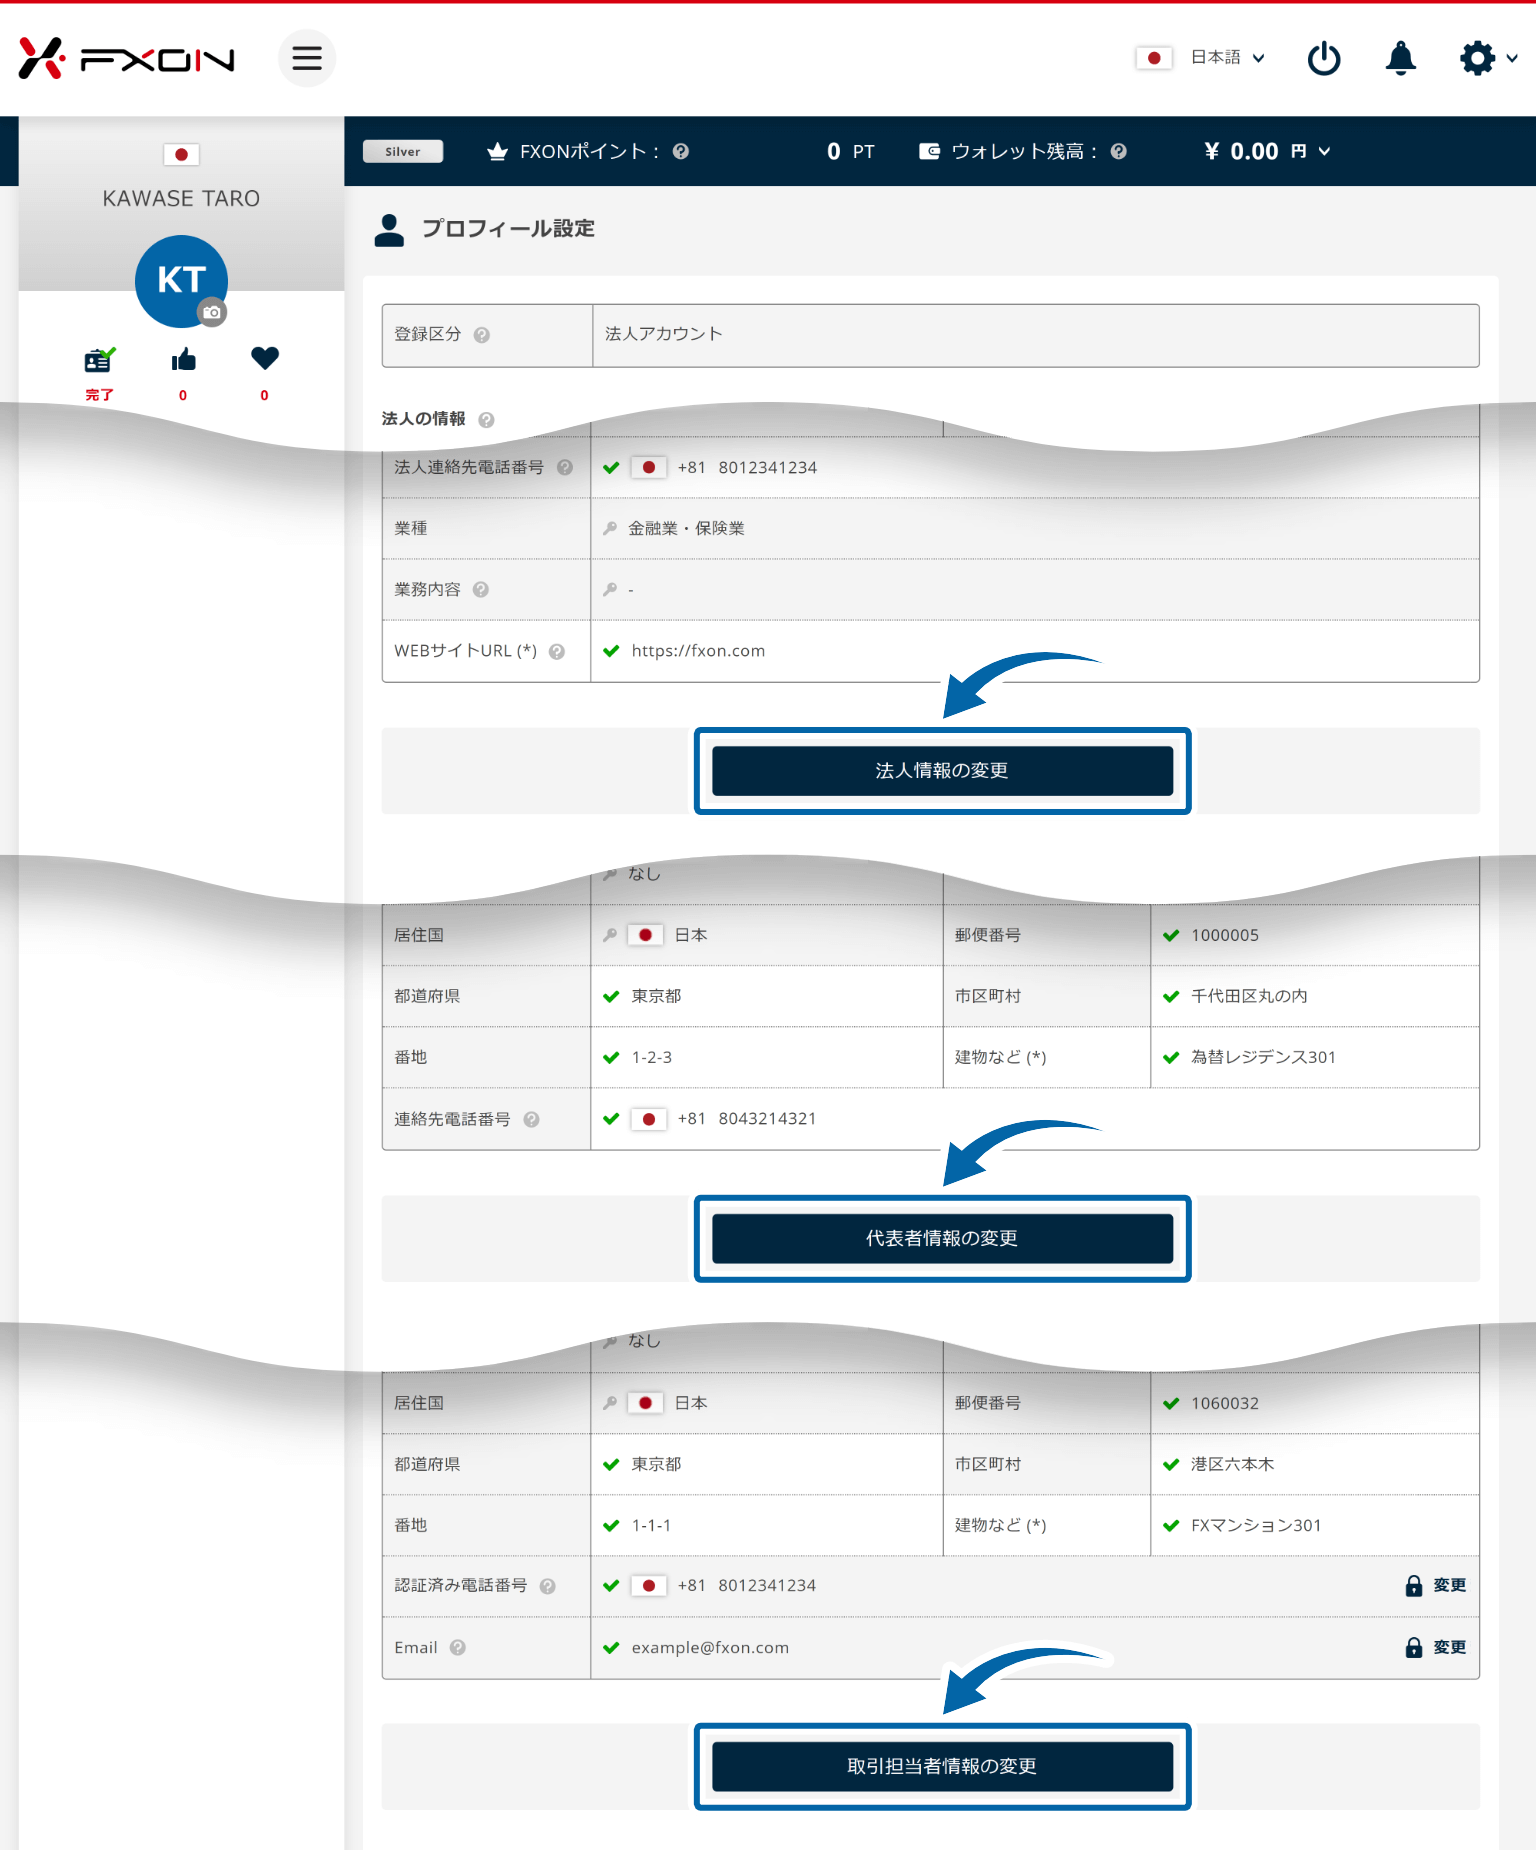Click the 法人アカウント value
Image resolution: width=1536 pixels, height=1850 pixels.
pos(663,334)
